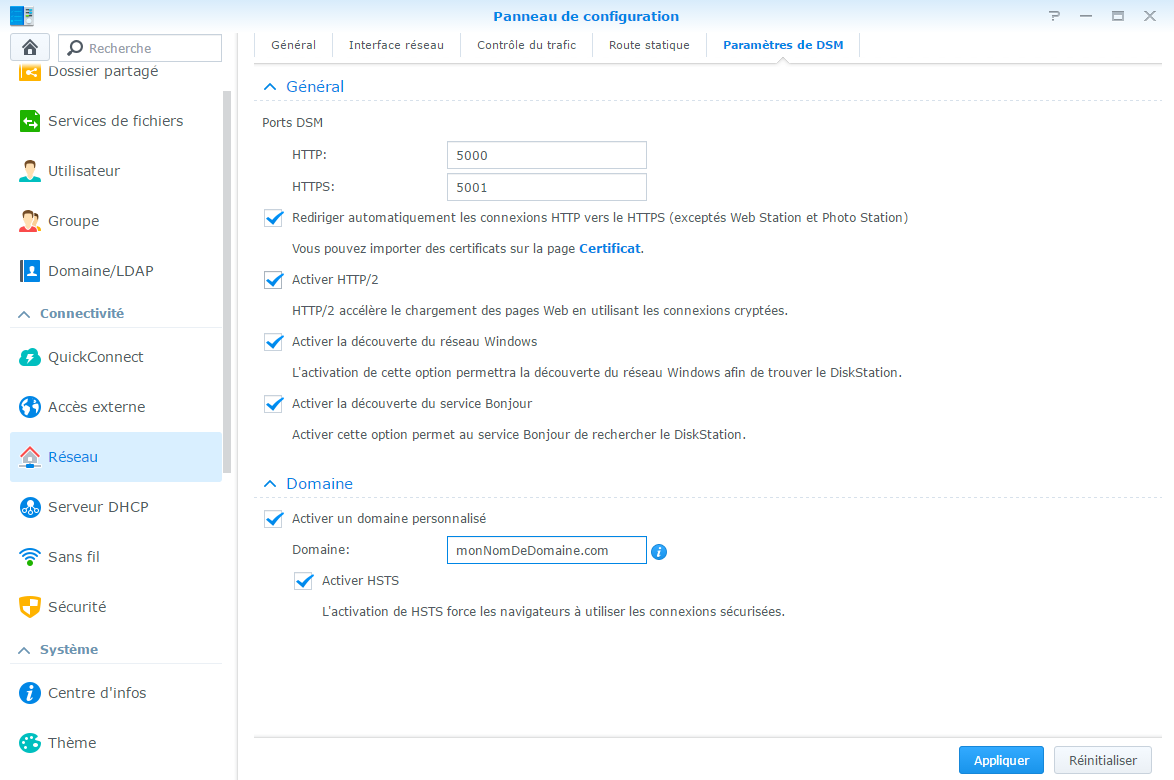1174x780 pixels.
Task: Click the Serveur DHCP icon
Action: pos(30,507)
